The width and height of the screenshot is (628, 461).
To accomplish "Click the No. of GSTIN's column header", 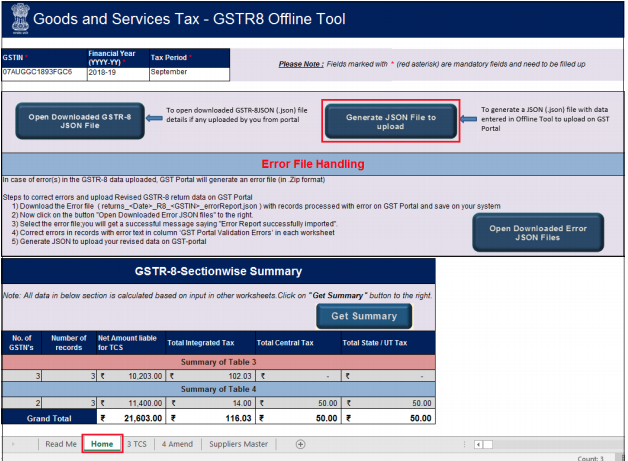I will point(22,343).
